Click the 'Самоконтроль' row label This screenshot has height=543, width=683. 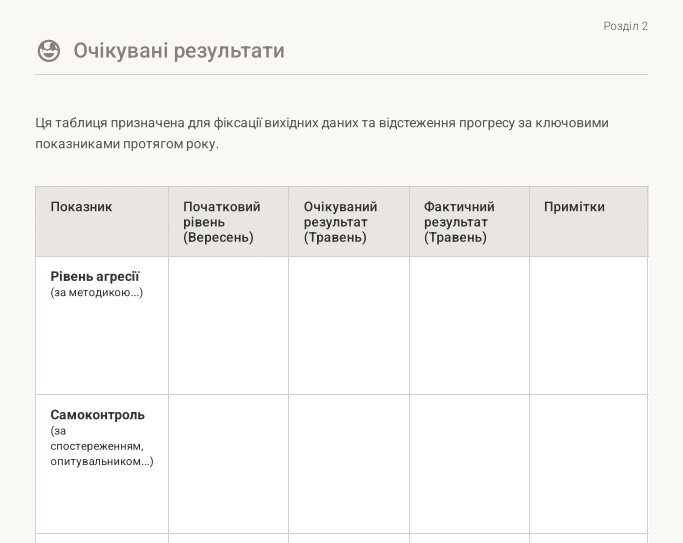pyautogui.click(x=98, y=415)
